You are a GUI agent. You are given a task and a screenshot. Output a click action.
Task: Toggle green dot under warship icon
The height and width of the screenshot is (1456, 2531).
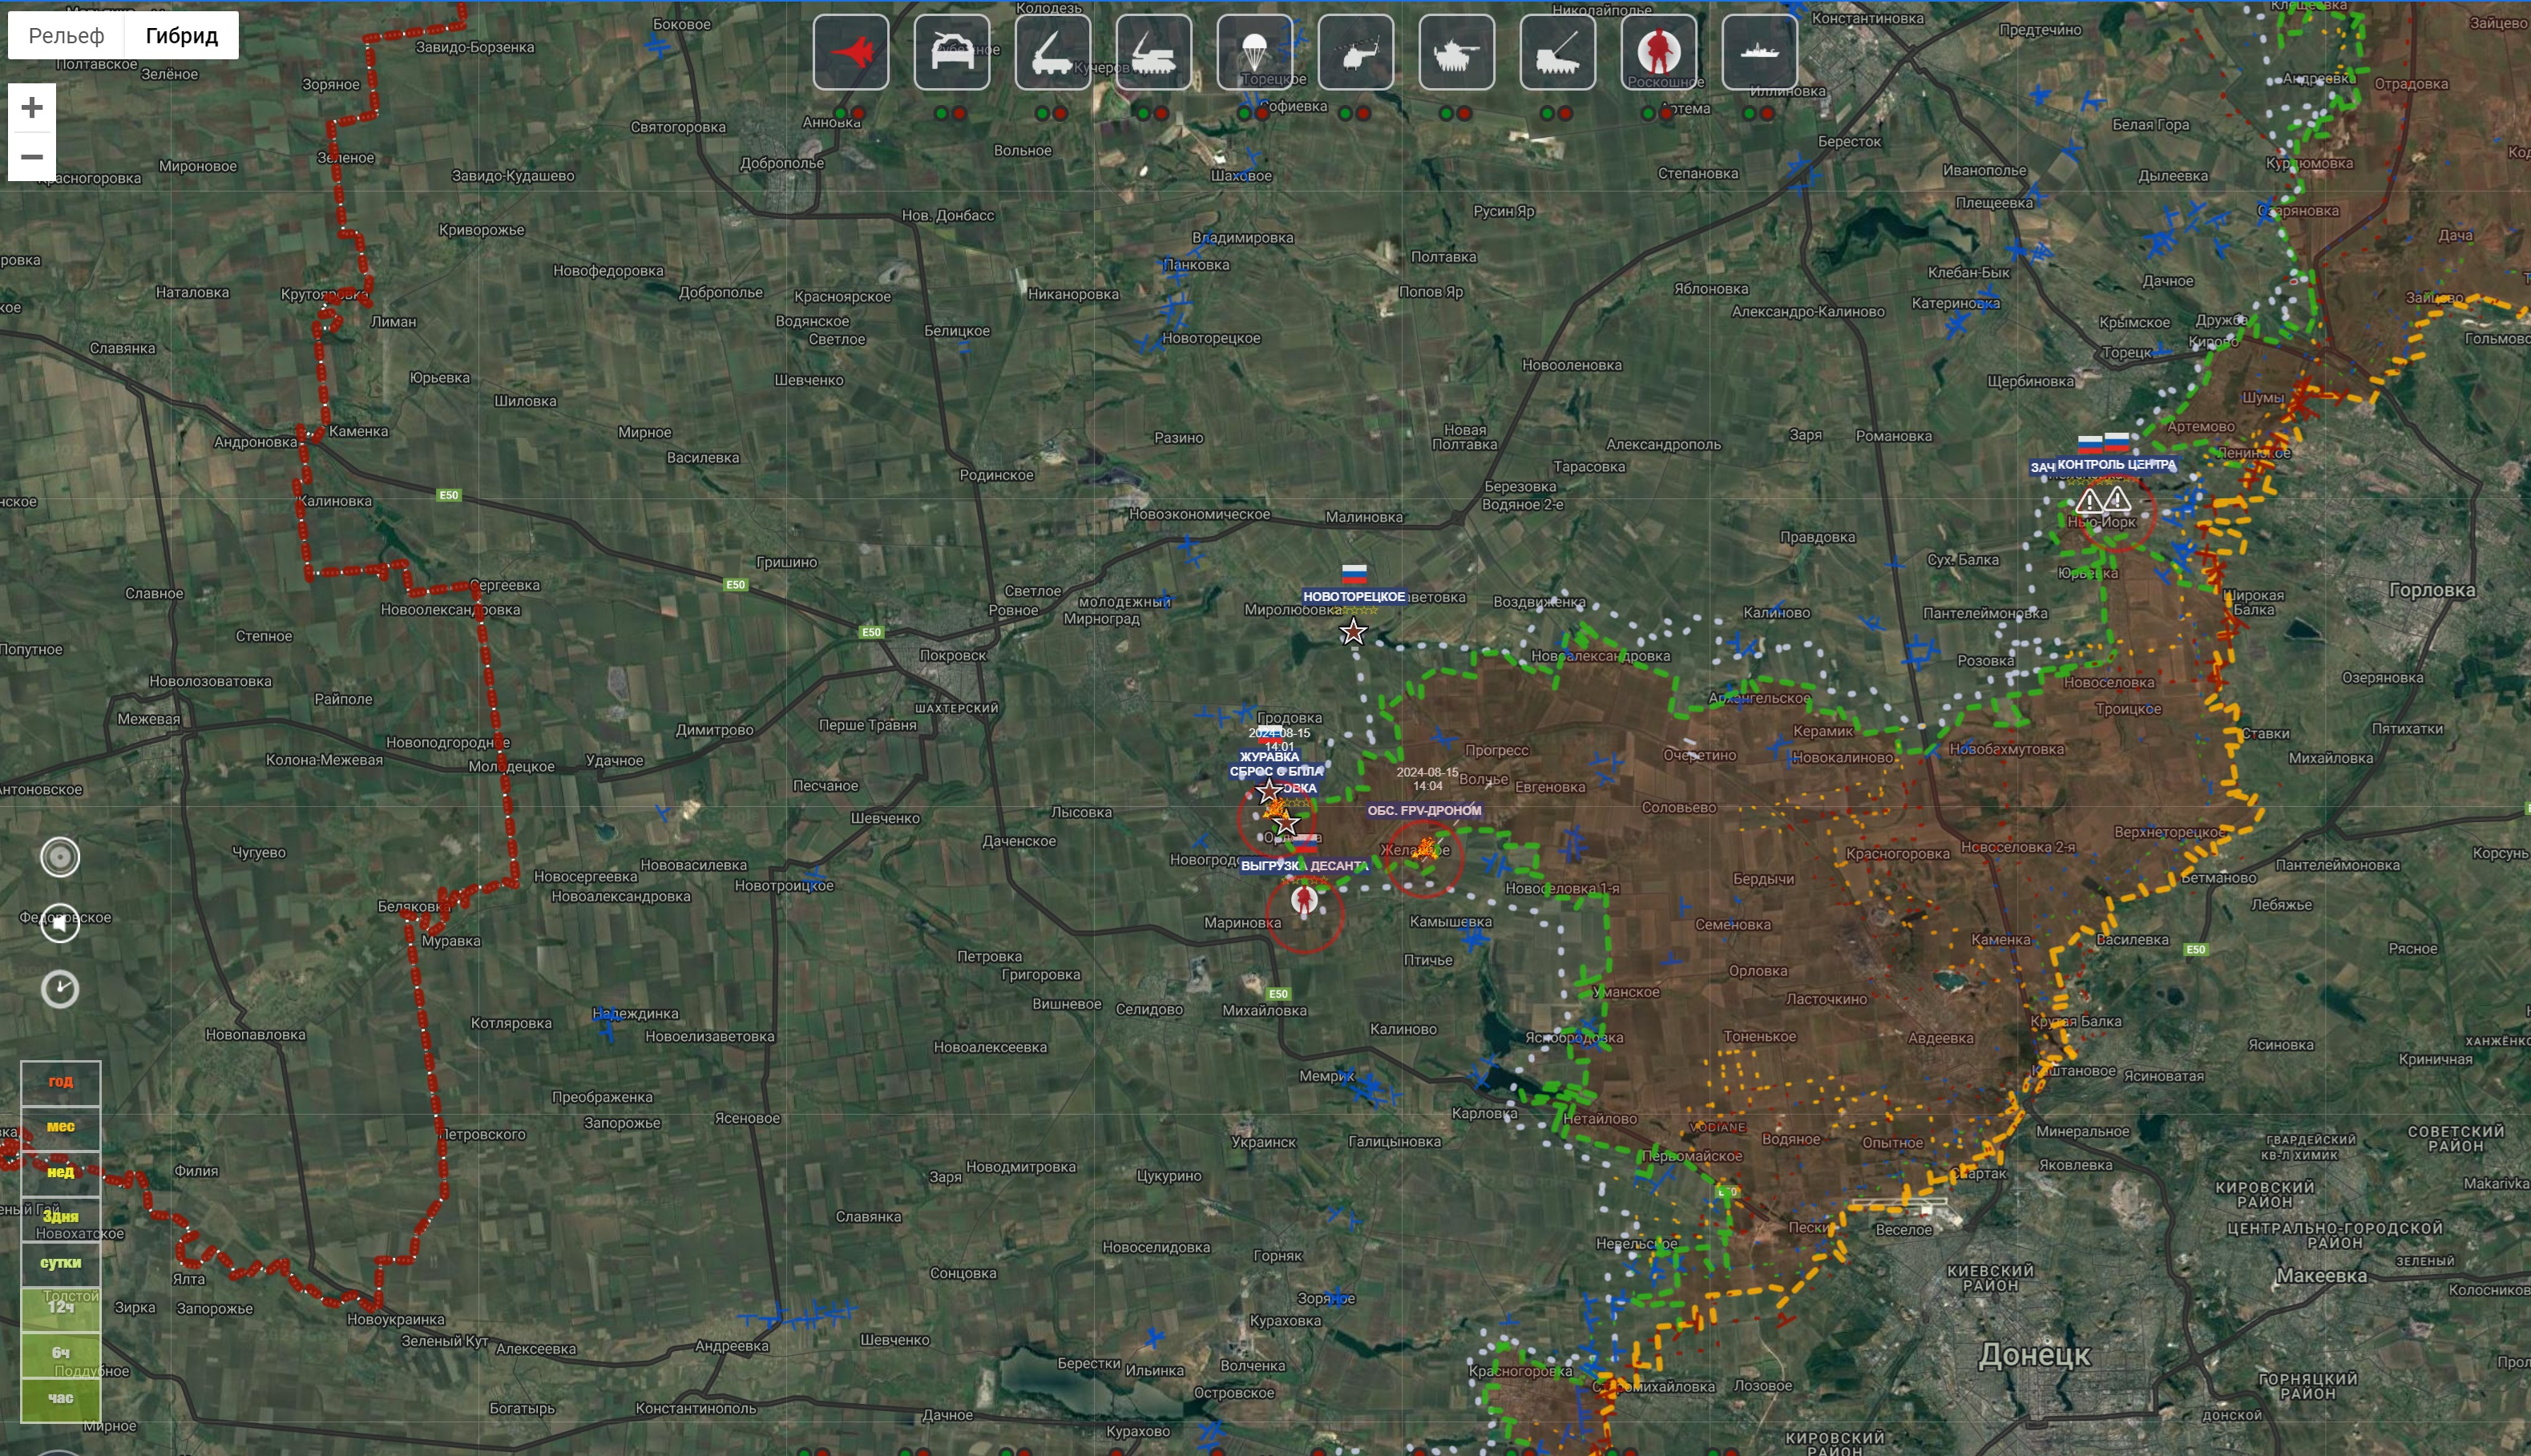point(1749,113)
